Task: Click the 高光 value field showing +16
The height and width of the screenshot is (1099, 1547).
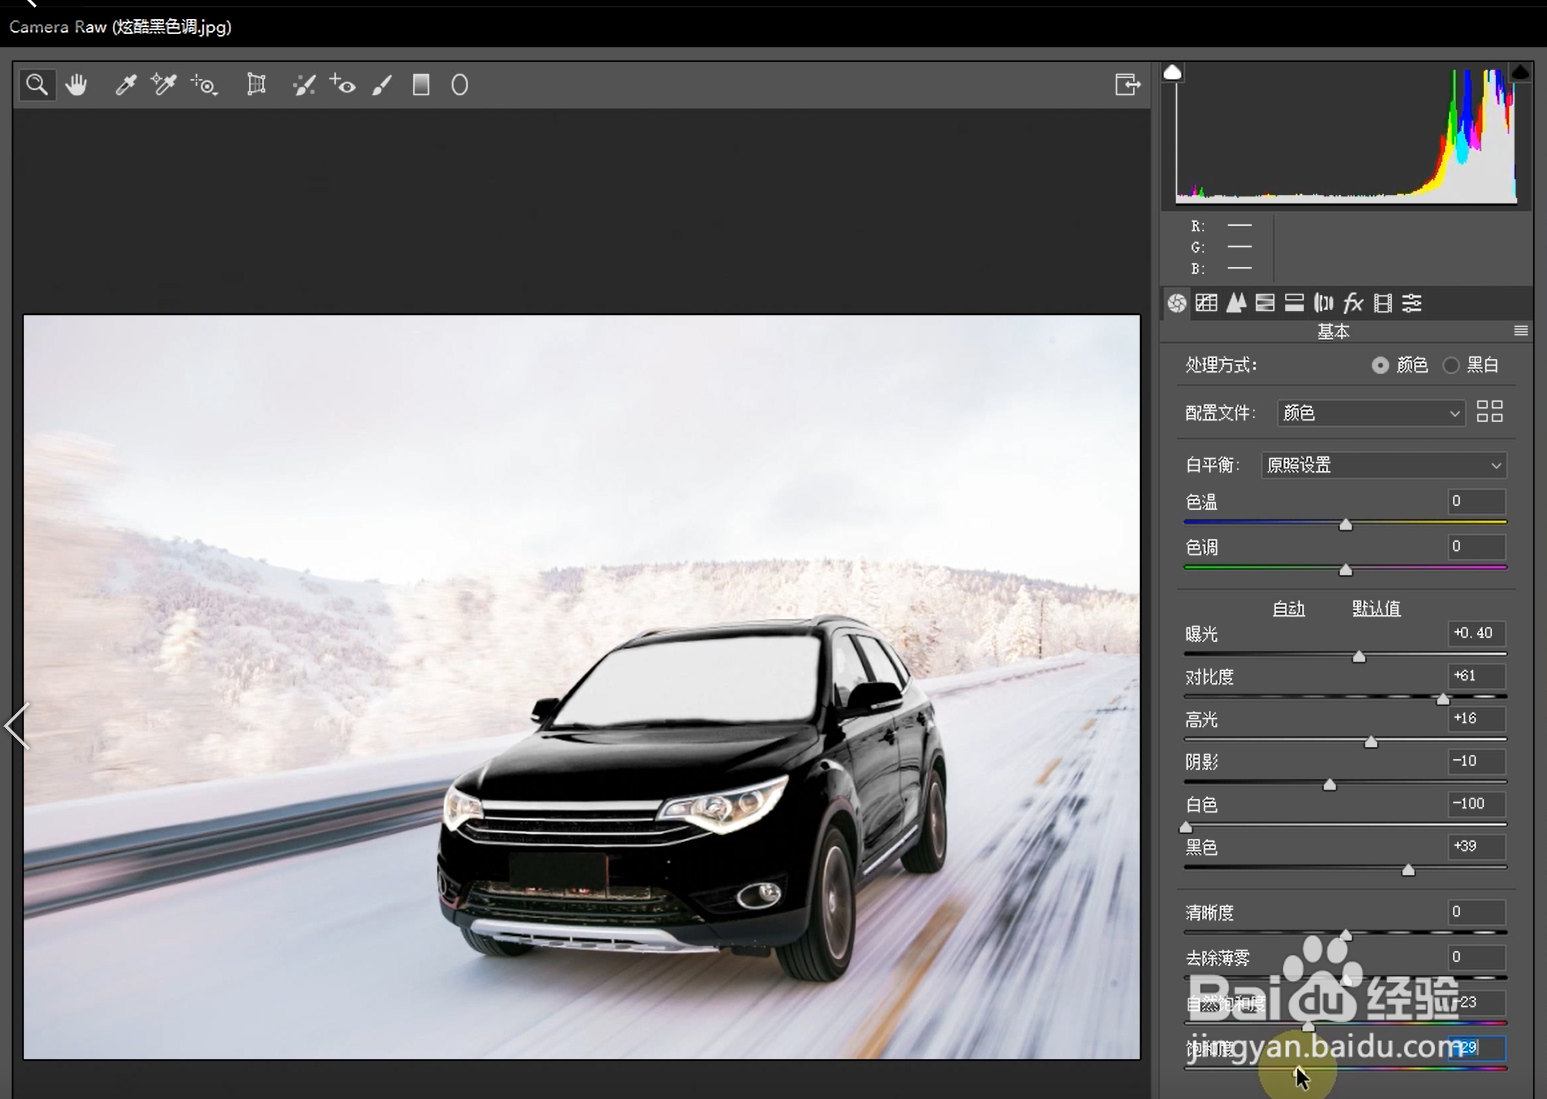Action: 1477,718
